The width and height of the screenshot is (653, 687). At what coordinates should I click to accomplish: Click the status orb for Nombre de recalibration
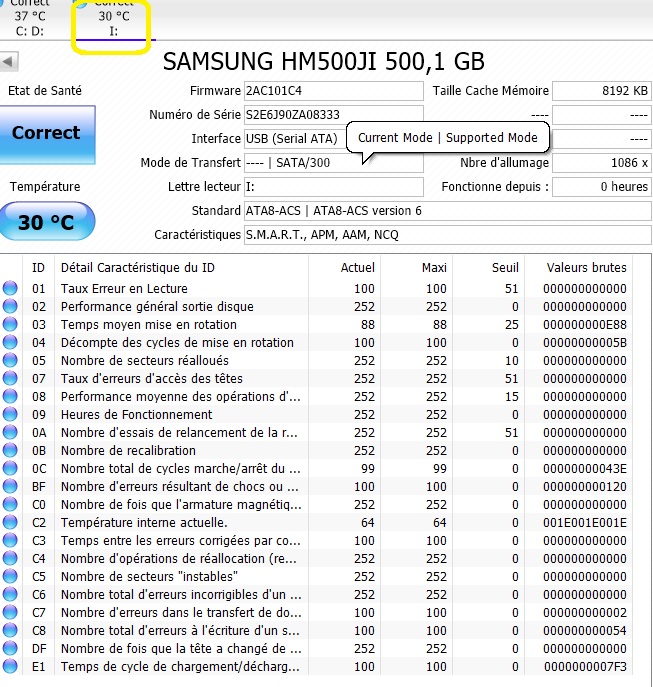pyautogui.click(x=10, y=450)
